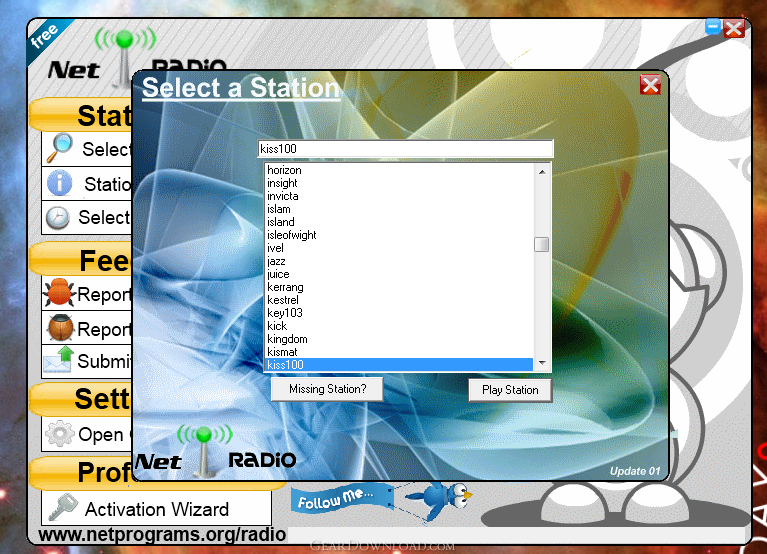767x554 pixels.
Task: Click the yellow Profile section header
Action: click(81, 472)
